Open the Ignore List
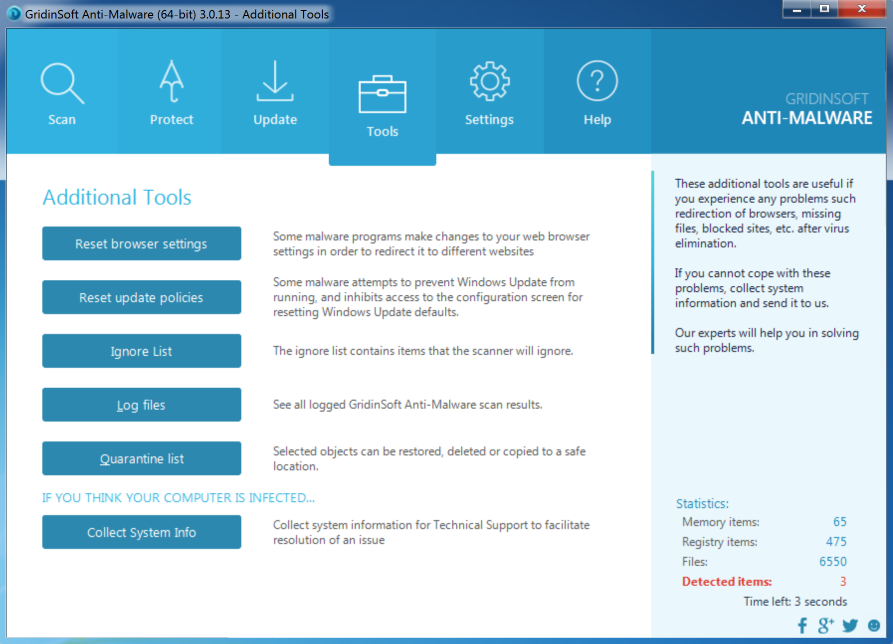Screen dimensions: 893x644 point(141,351)
